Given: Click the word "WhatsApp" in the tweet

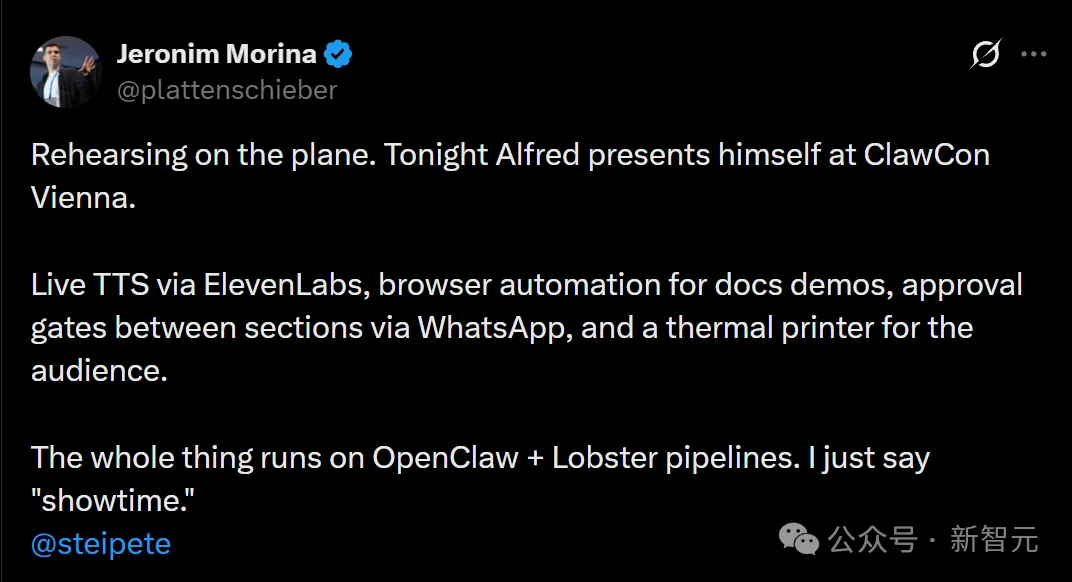Looking at the screenshot, I should point(494,327).
